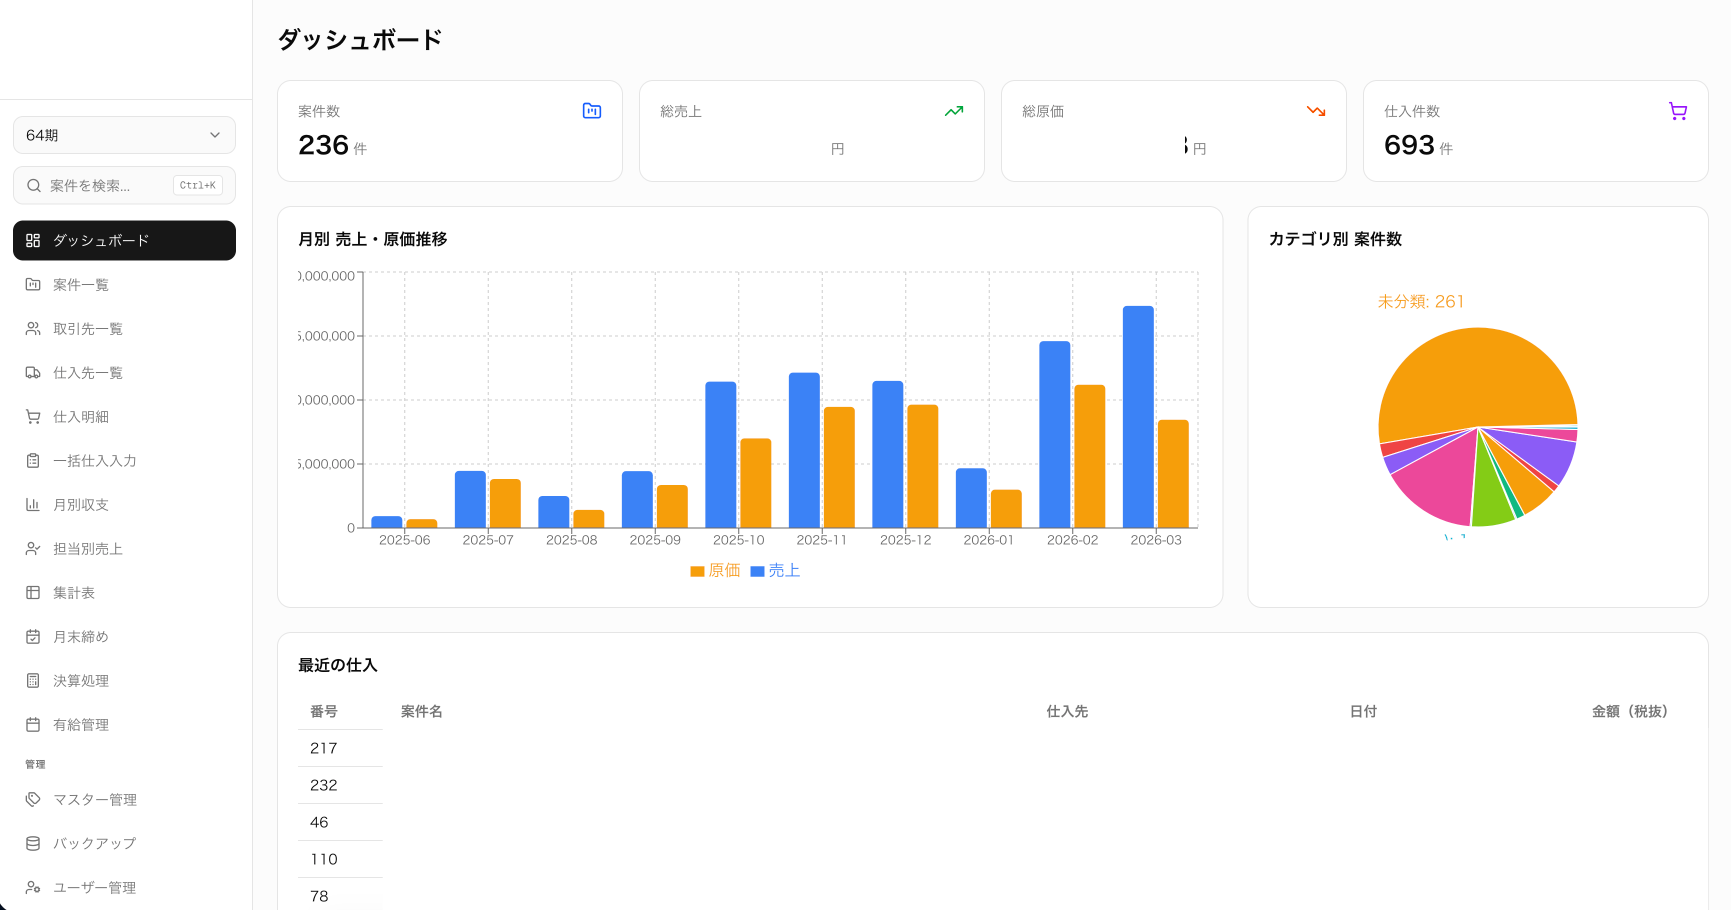Click the マスター管理 tag icon

(x=33, y=799)
